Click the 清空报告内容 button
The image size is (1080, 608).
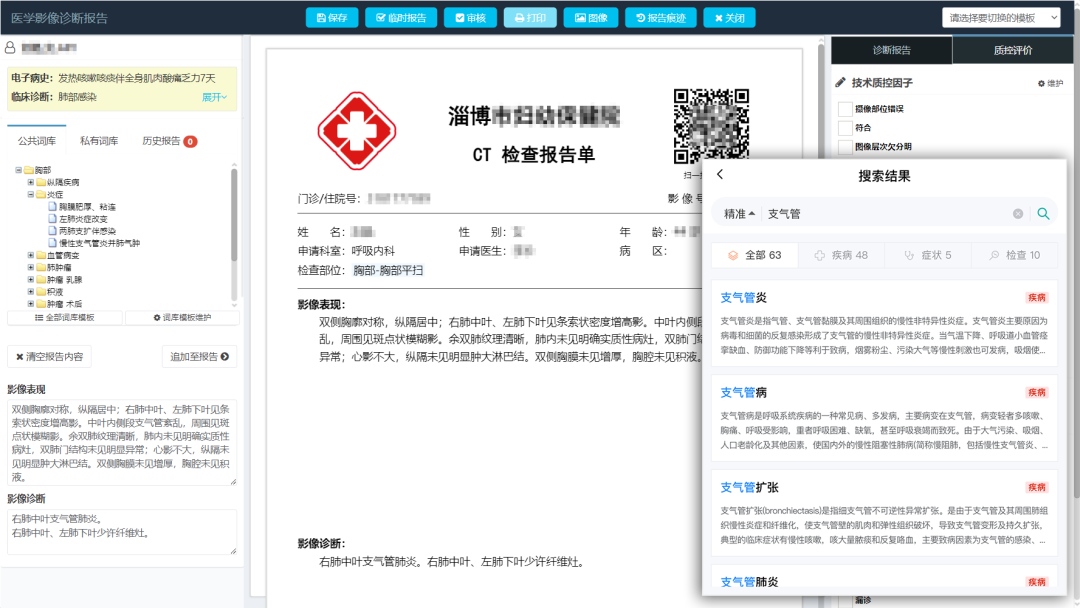tap(50, 356)
